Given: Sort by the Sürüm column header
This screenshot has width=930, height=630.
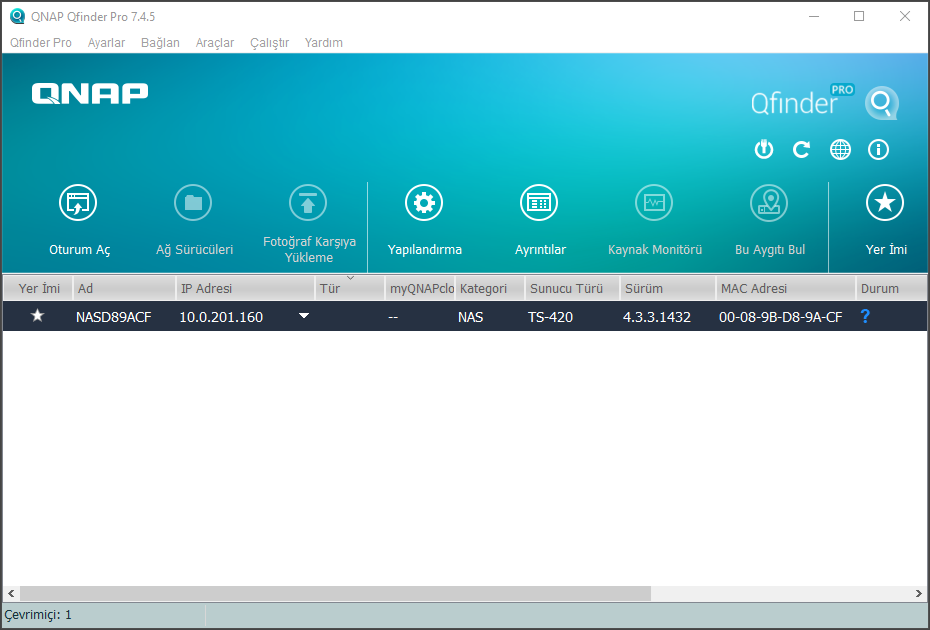Looking at the screenshot, I should [665, 288].
